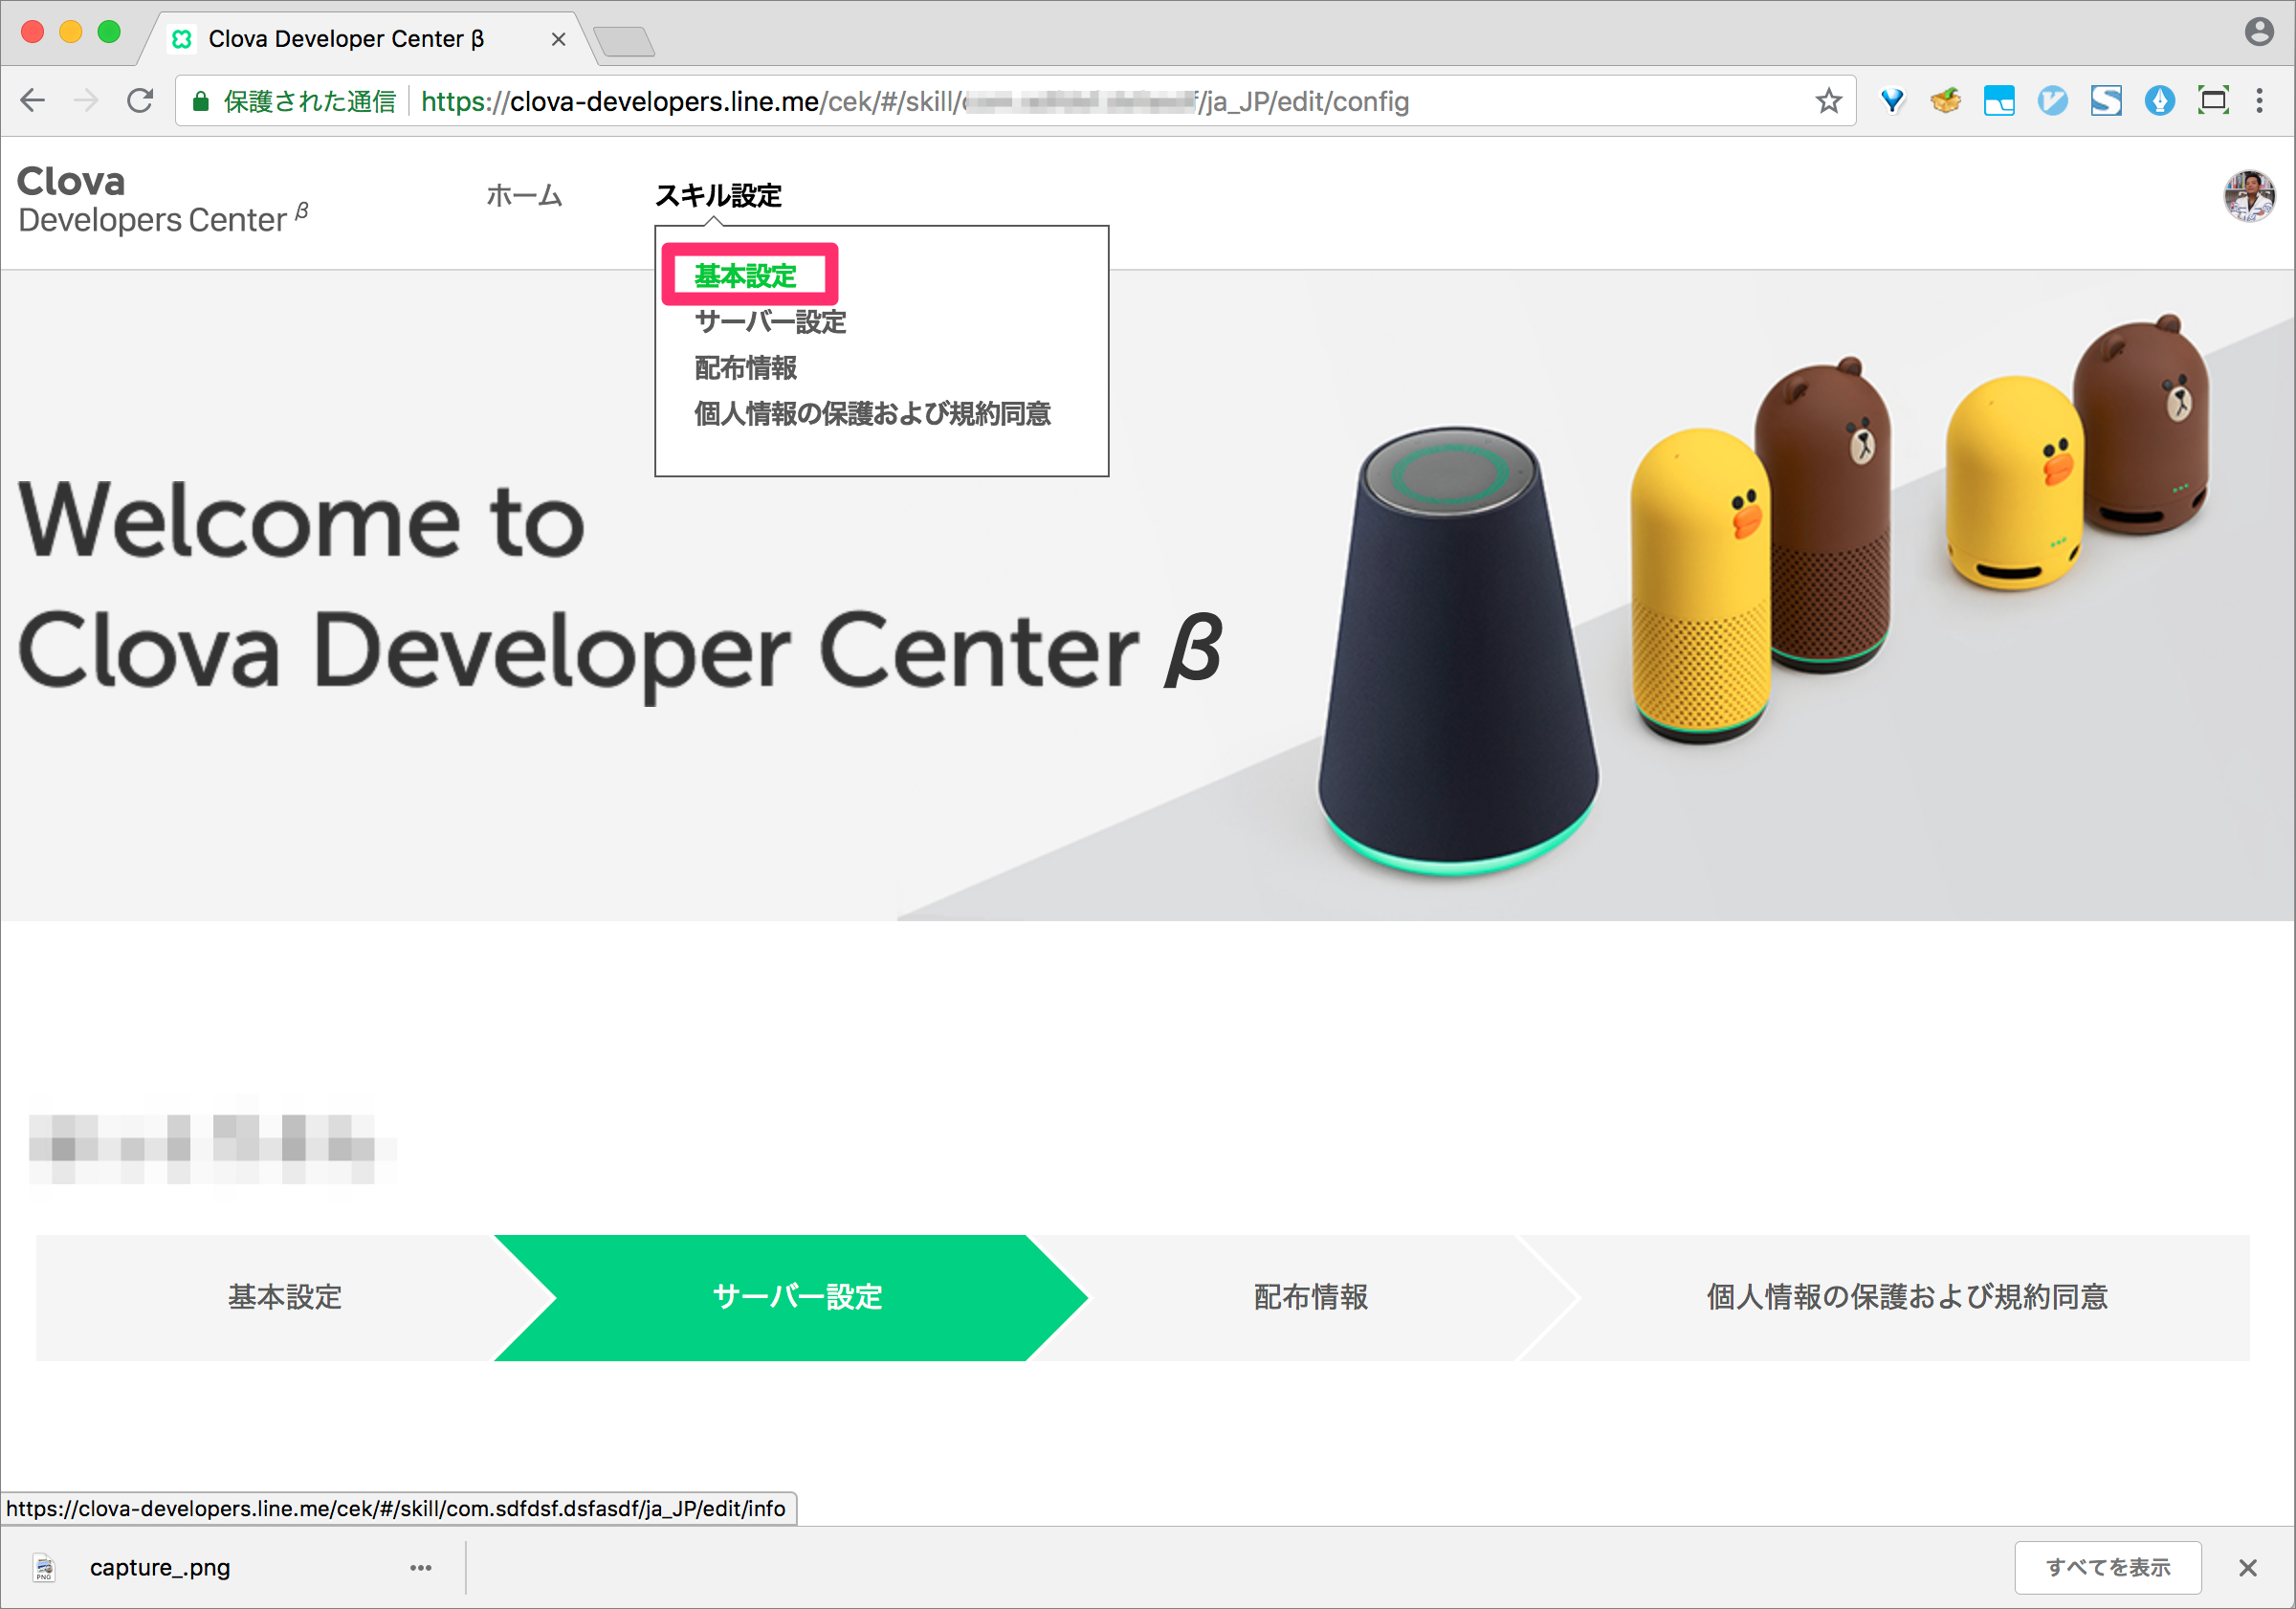The image size is (2296, 1609).
Task: Open the blue funnel extension icon
Action: pyautogui.click(x=1892, y=100)
